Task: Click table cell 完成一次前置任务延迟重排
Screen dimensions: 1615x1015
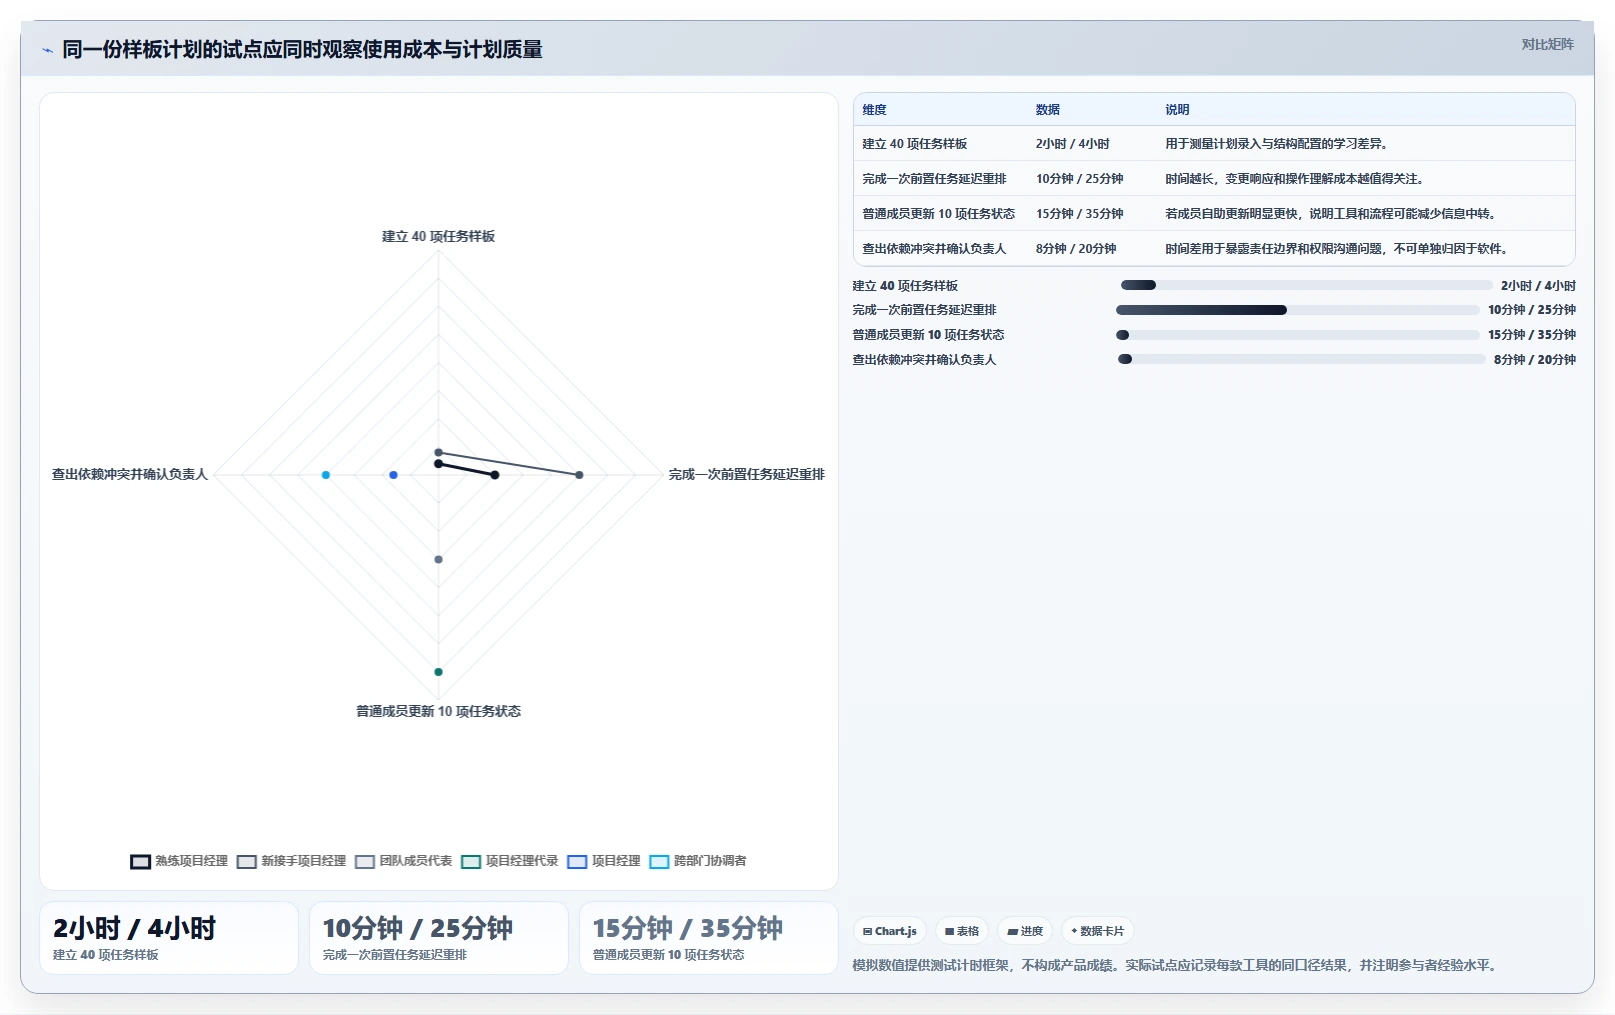Action: pyautogui.click(x=934, y=179)
